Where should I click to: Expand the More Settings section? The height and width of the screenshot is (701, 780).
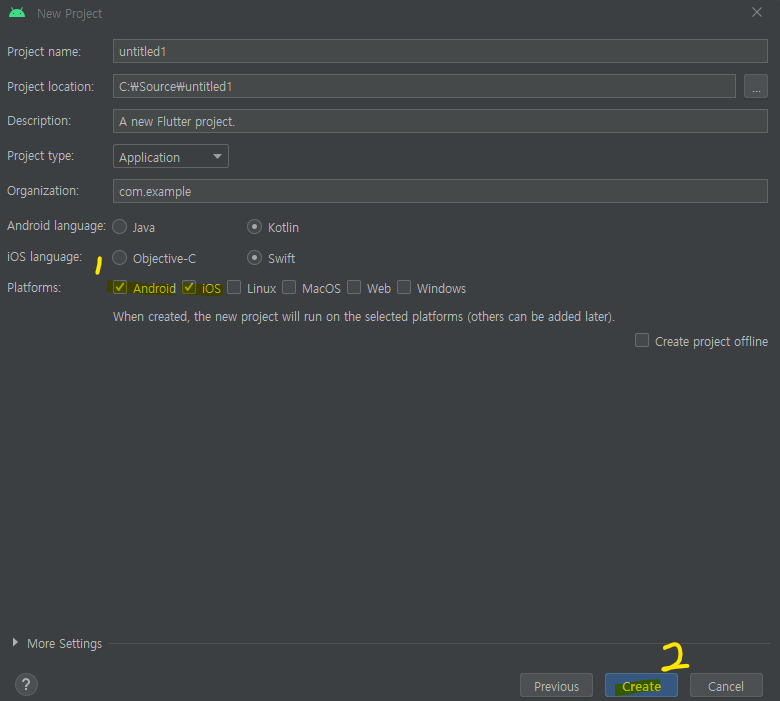click(x=15, y=643)
